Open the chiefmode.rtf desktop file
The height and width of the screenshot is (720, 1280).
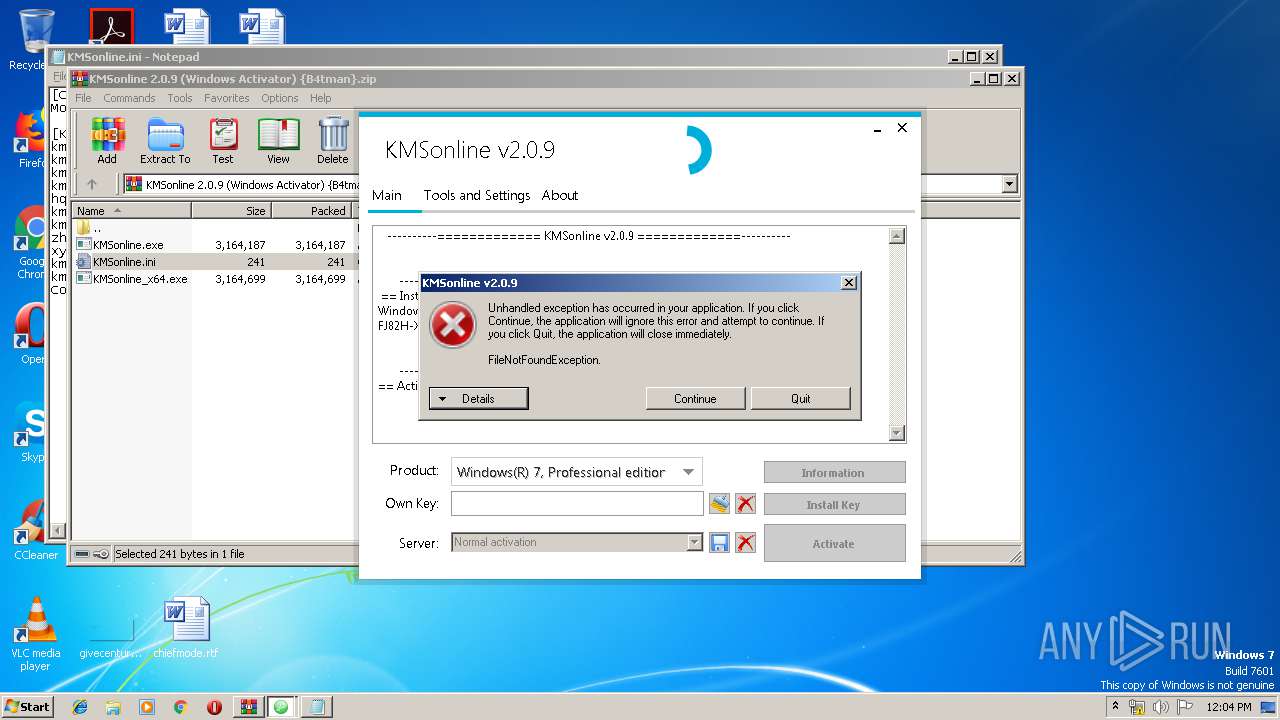tap(185, 627)
